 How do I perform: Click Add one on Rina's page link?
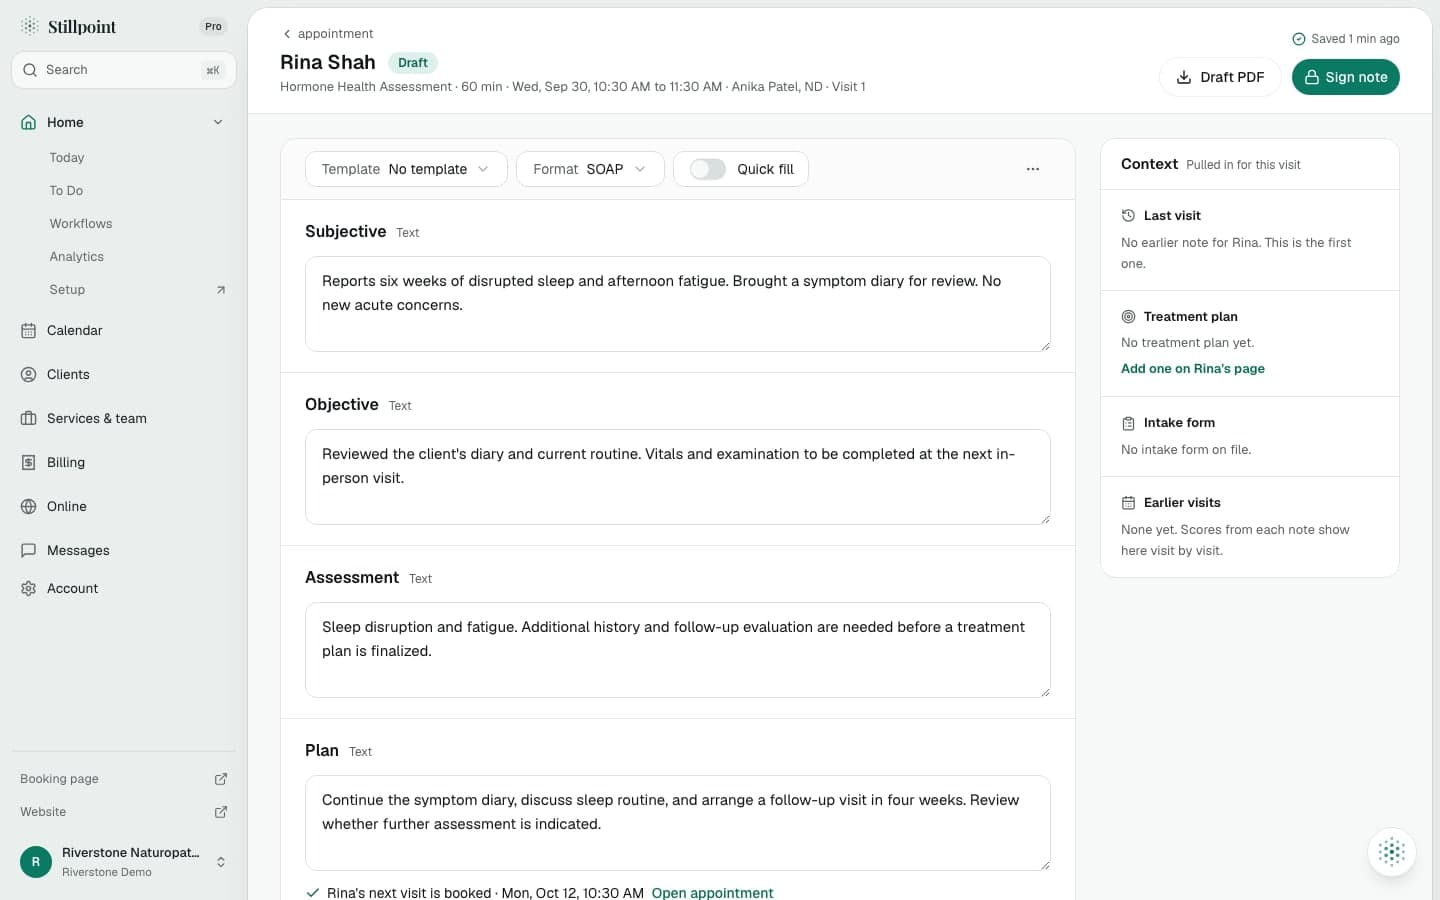(x=1193, y=369)
